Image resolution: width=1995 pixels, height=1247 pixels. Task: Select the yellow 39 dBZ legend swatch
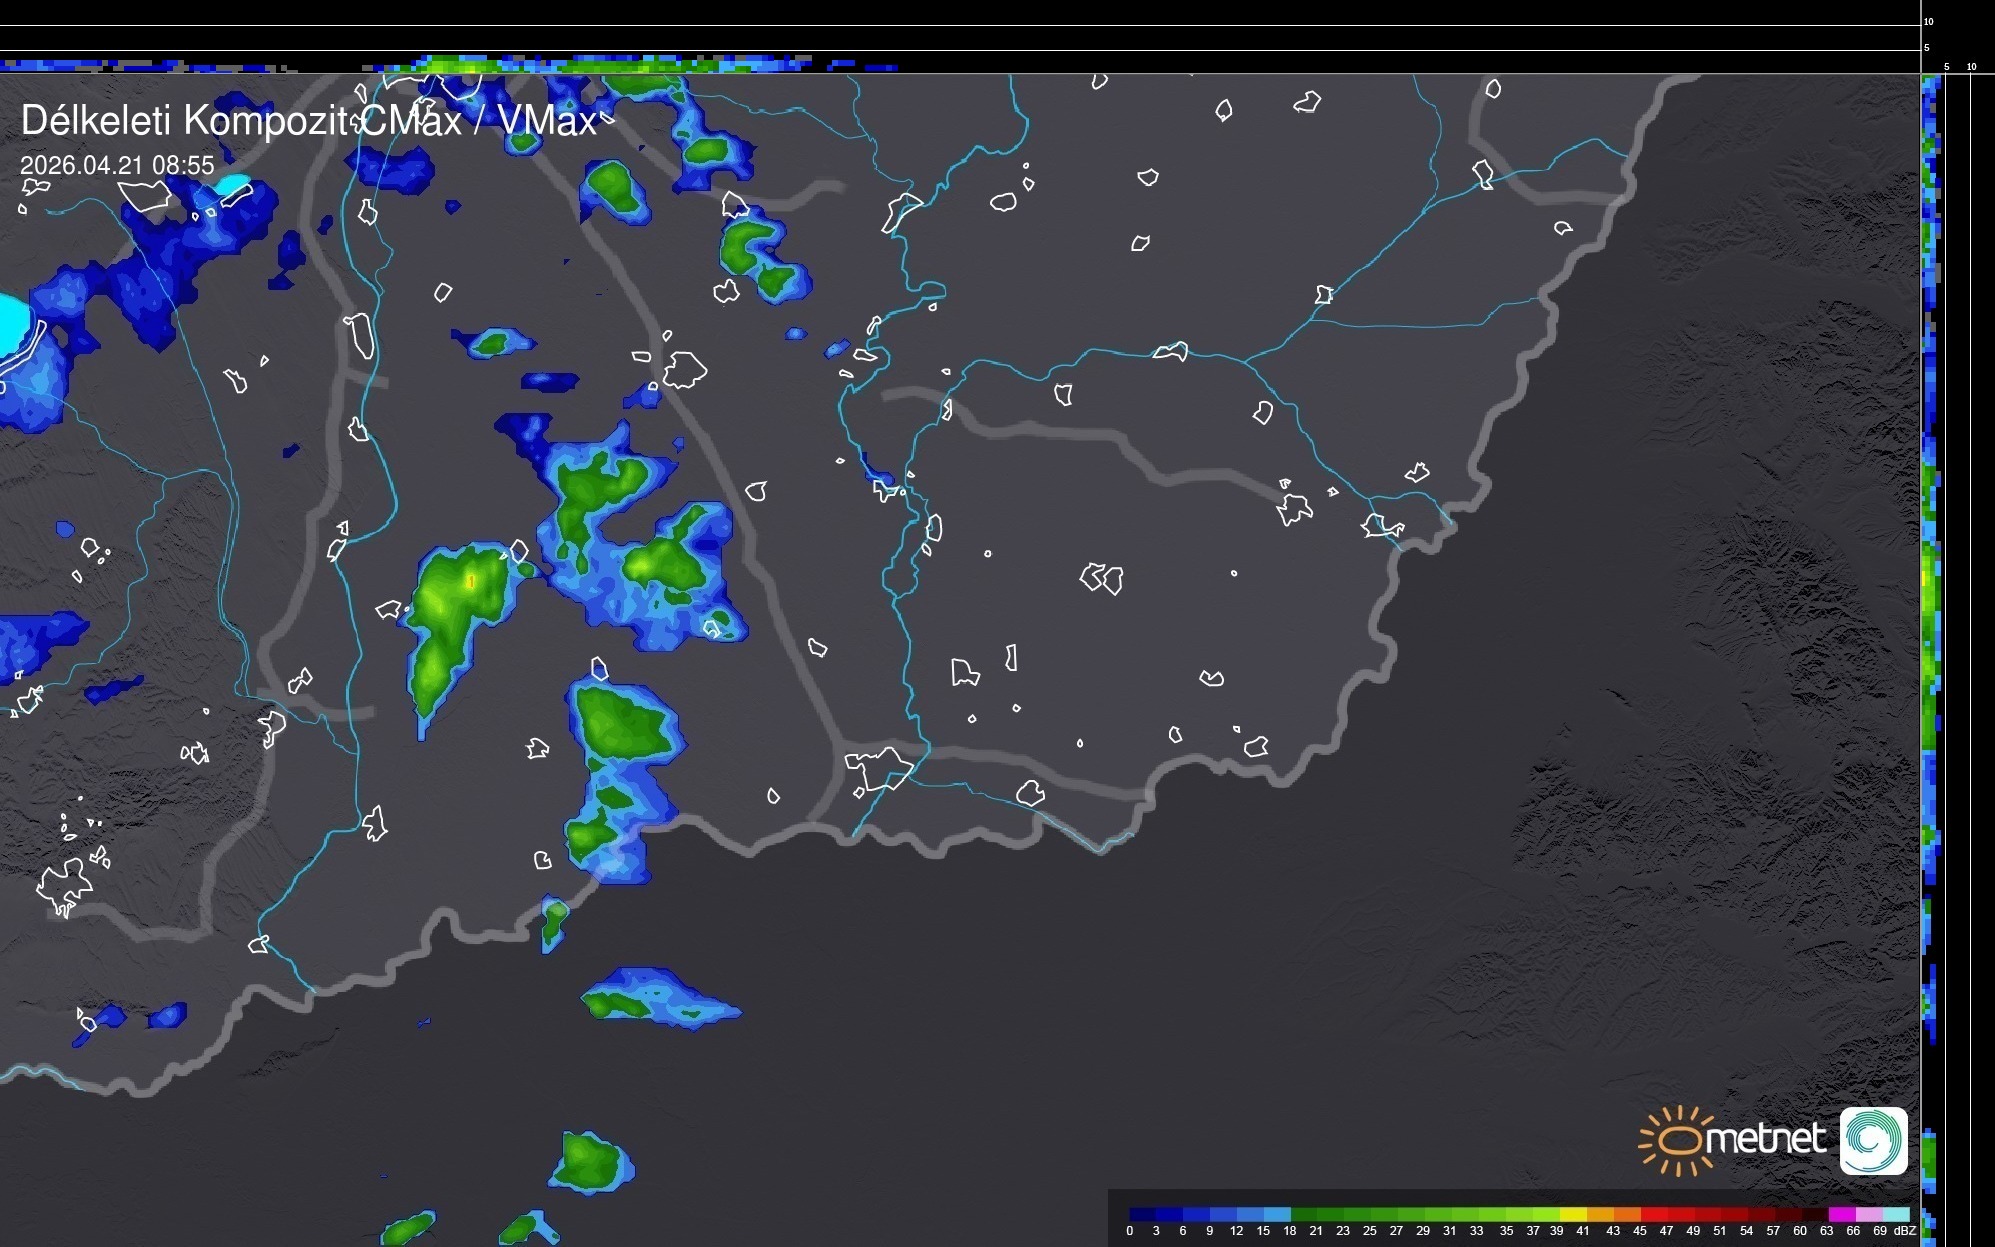[x=1573, y=1214]
